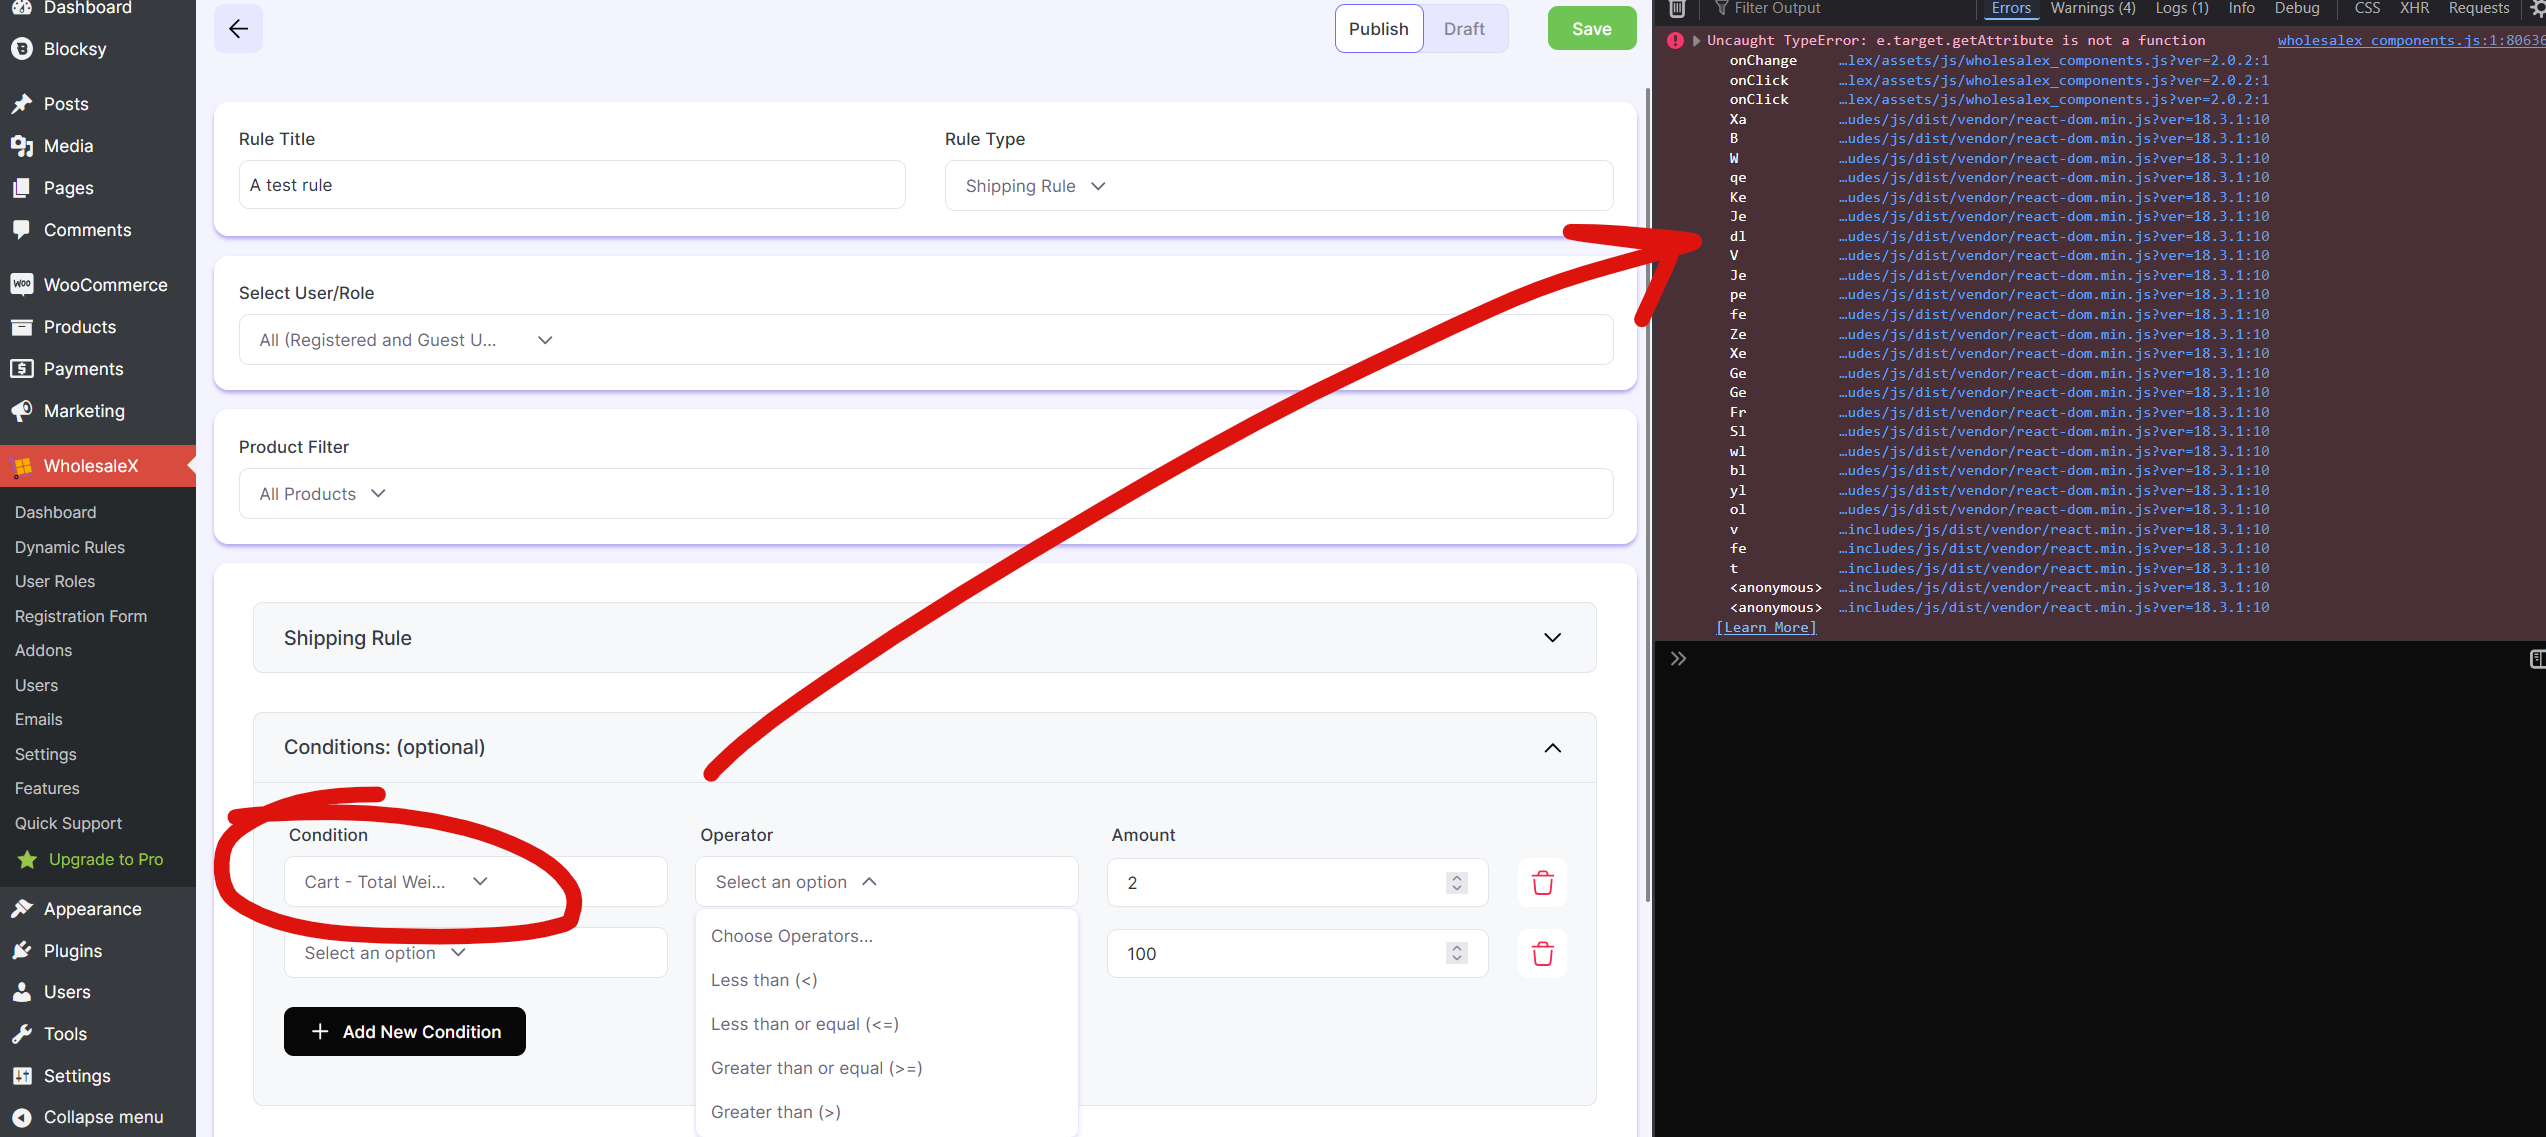Image resolution: width=2546 pixels, height=1137 pixels.
Task: Click the Users person icon in main menu
Action: [x=22, y=992]
